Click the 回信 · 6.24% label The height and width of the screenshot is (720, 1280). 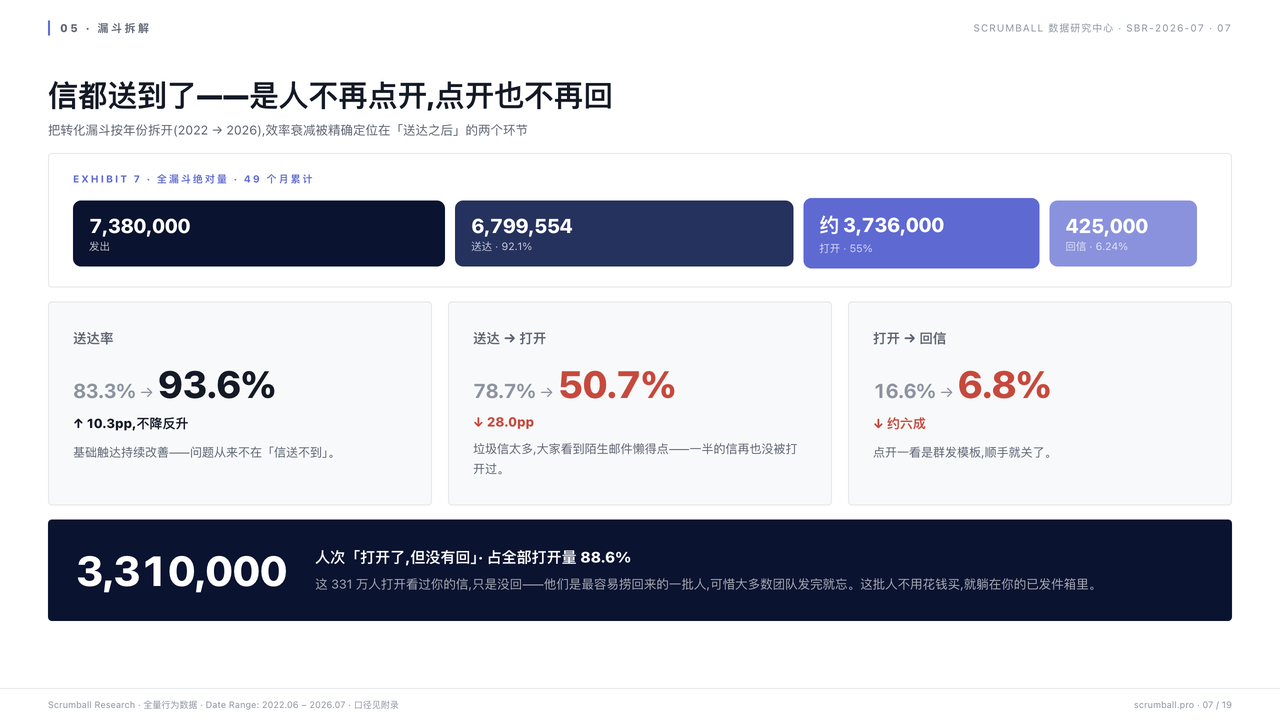(x=1097, y=246)
